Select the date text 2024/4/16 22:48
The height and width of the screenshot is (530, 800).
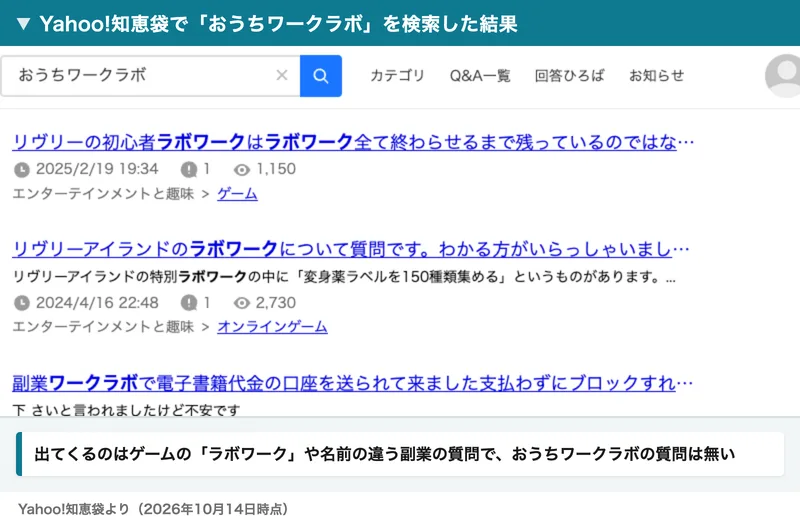click(97, 303)
